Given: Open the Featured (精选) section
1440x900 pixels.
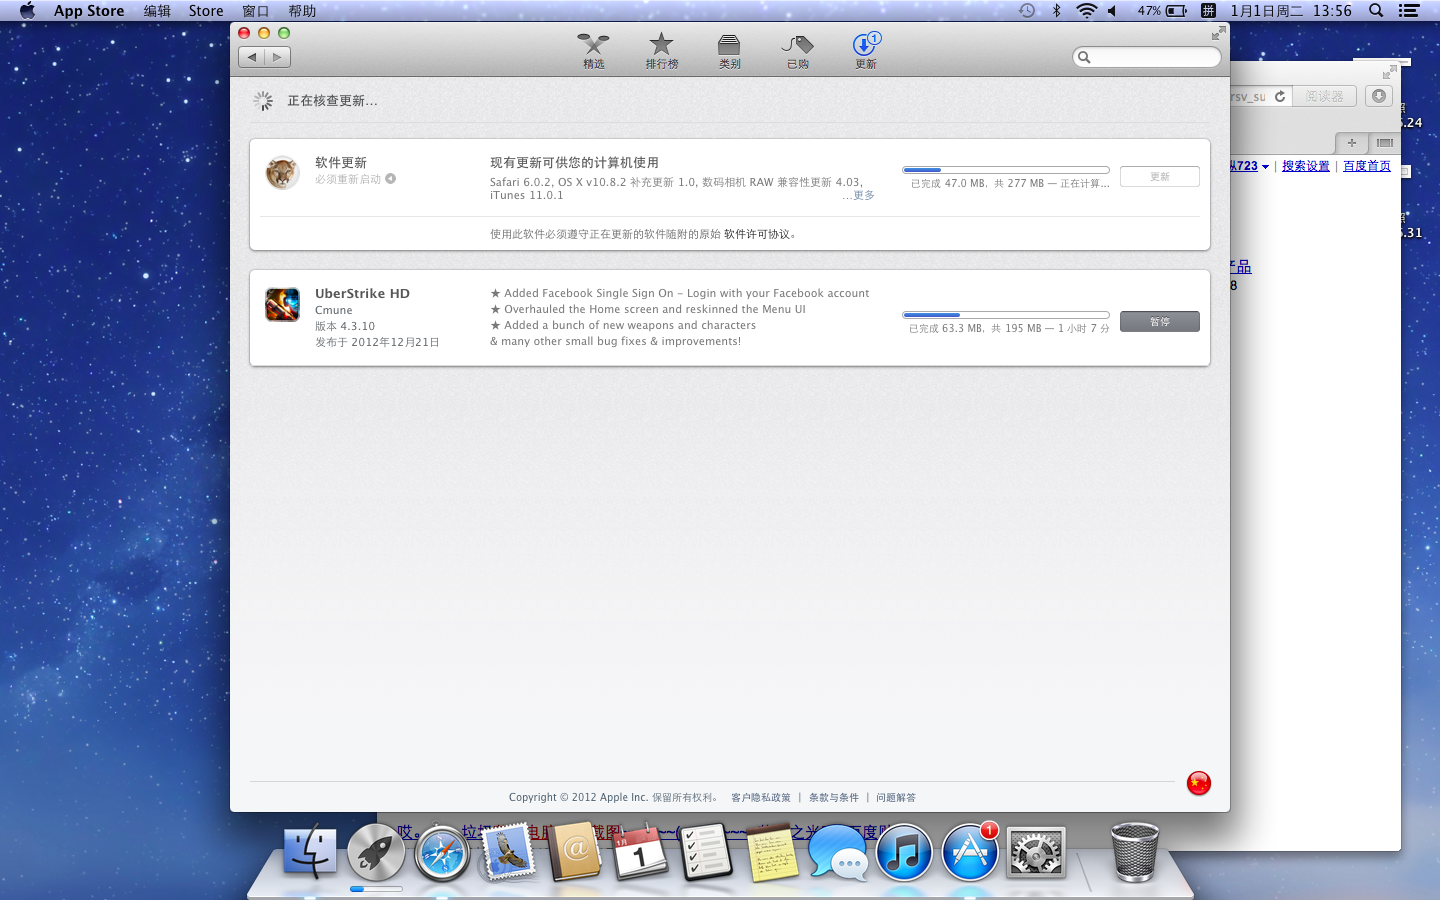Looking at the screenshot, I should click(x=593, y=50).
